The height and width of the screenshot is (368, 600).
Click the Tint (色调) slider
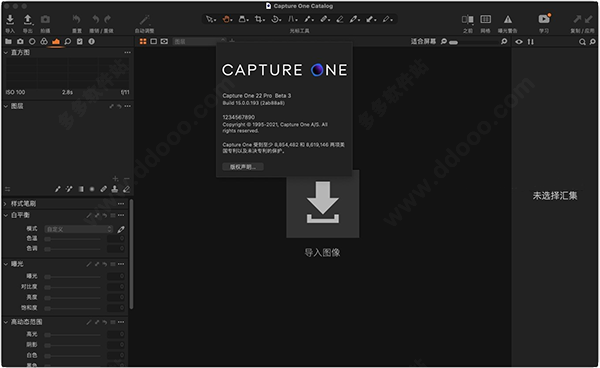(73, 249)
